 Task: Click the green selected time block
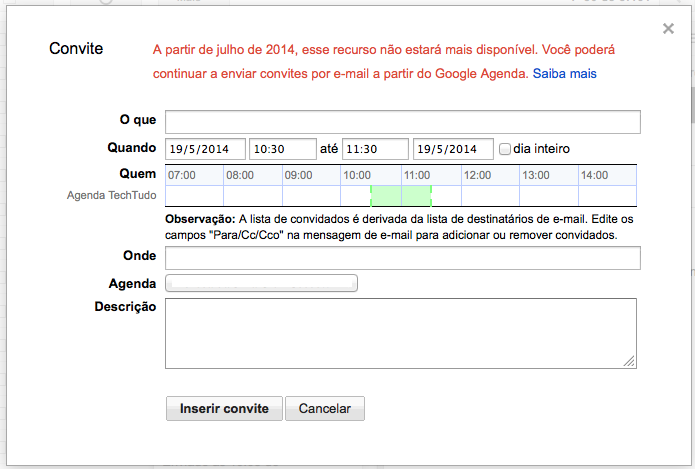[401, 196]
